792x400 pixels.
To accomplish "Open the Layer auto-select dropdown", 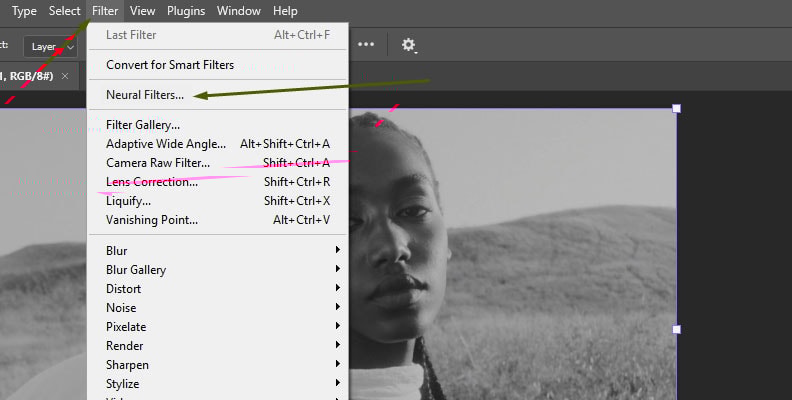I will 50,46.
